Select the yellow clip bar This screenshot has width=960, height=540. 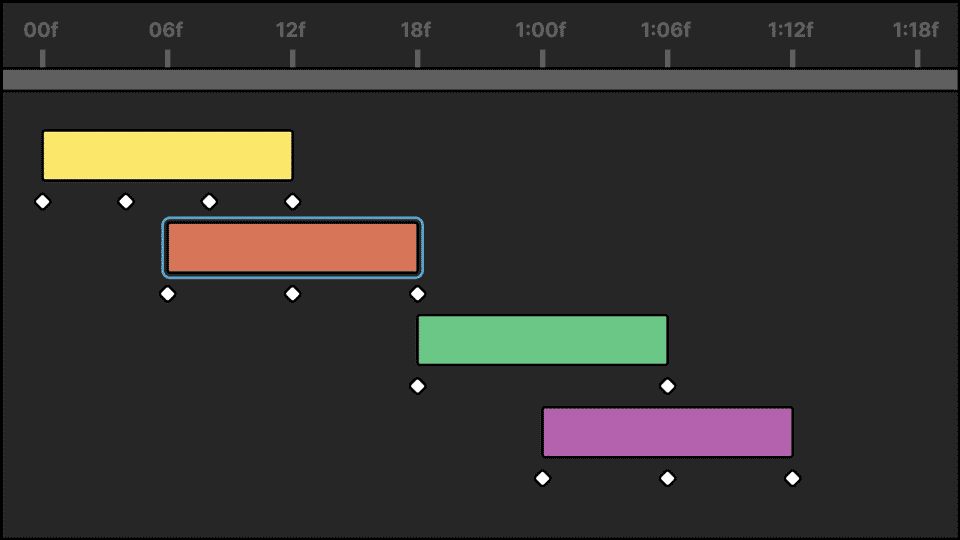pos(167,155)
